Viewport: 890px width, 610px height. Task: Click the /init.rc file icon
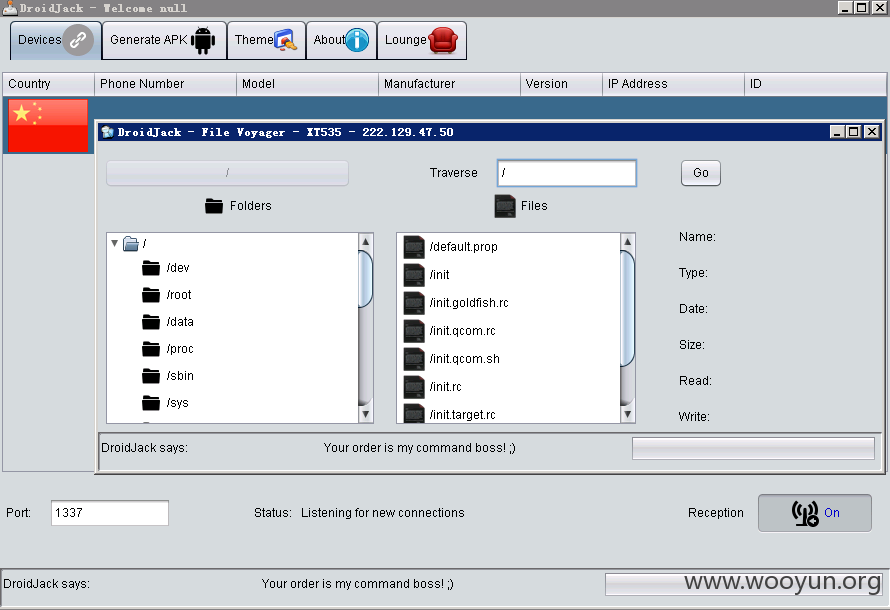click(414, 387)
